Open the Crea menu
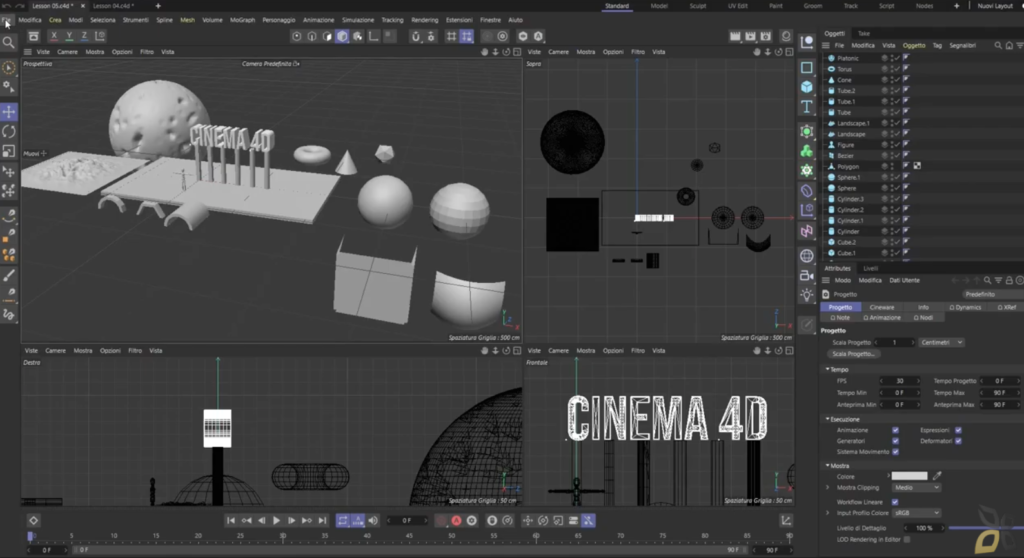 point(55,20)
